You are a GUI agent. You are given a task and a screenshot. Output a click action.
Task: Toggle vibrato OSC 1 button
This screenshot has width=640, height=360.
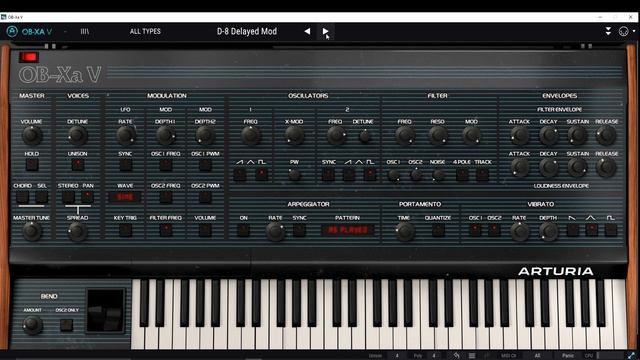coord(475,230)
